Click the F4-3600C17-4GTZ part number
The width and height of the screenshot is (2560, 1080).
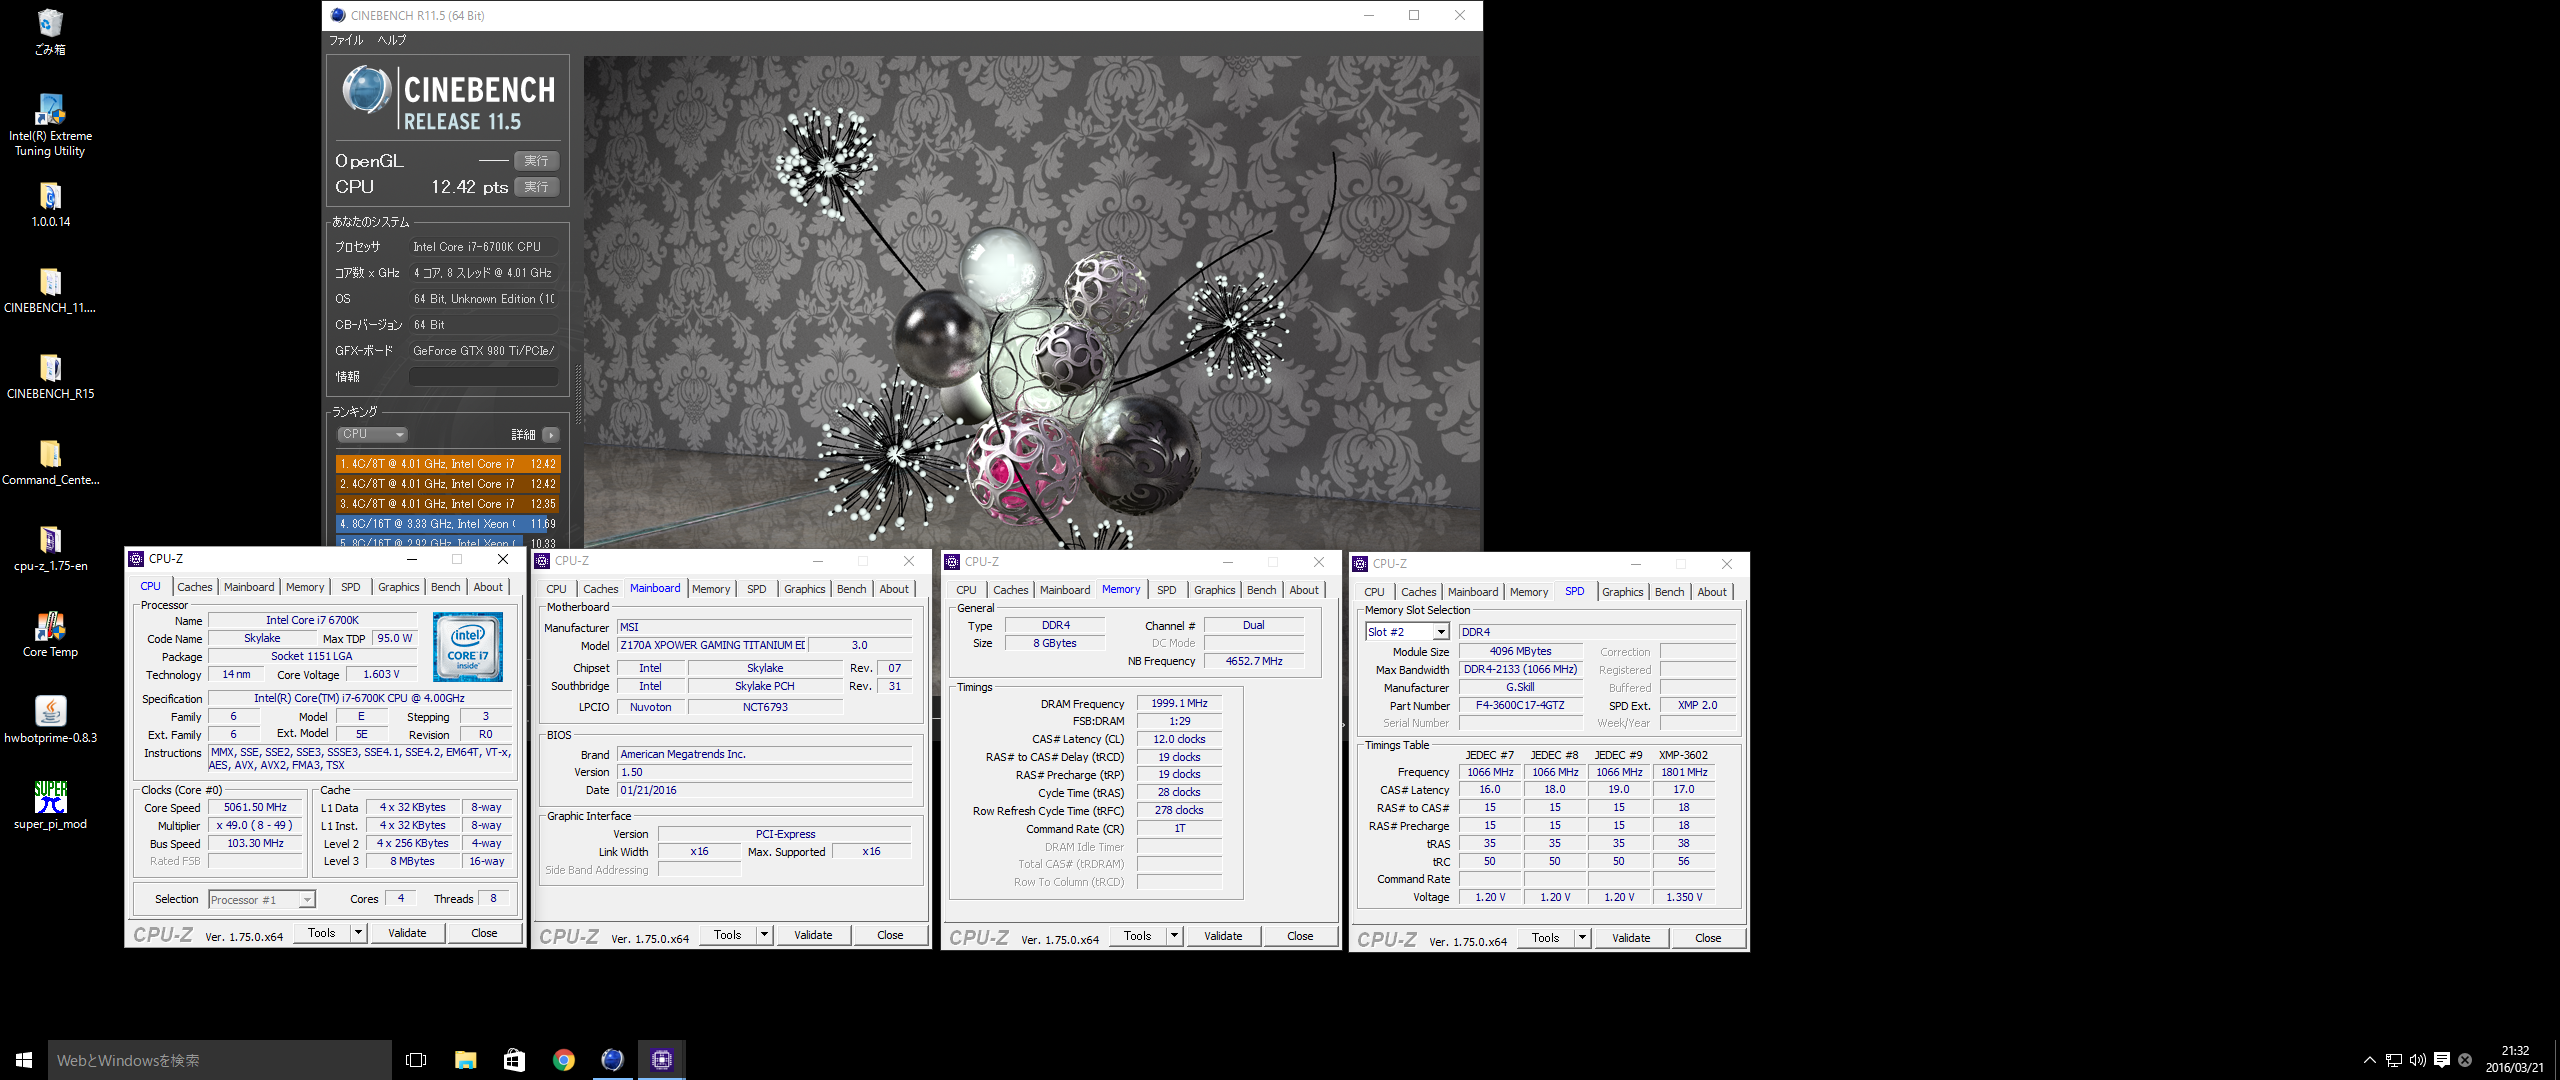coord(1520,706)
